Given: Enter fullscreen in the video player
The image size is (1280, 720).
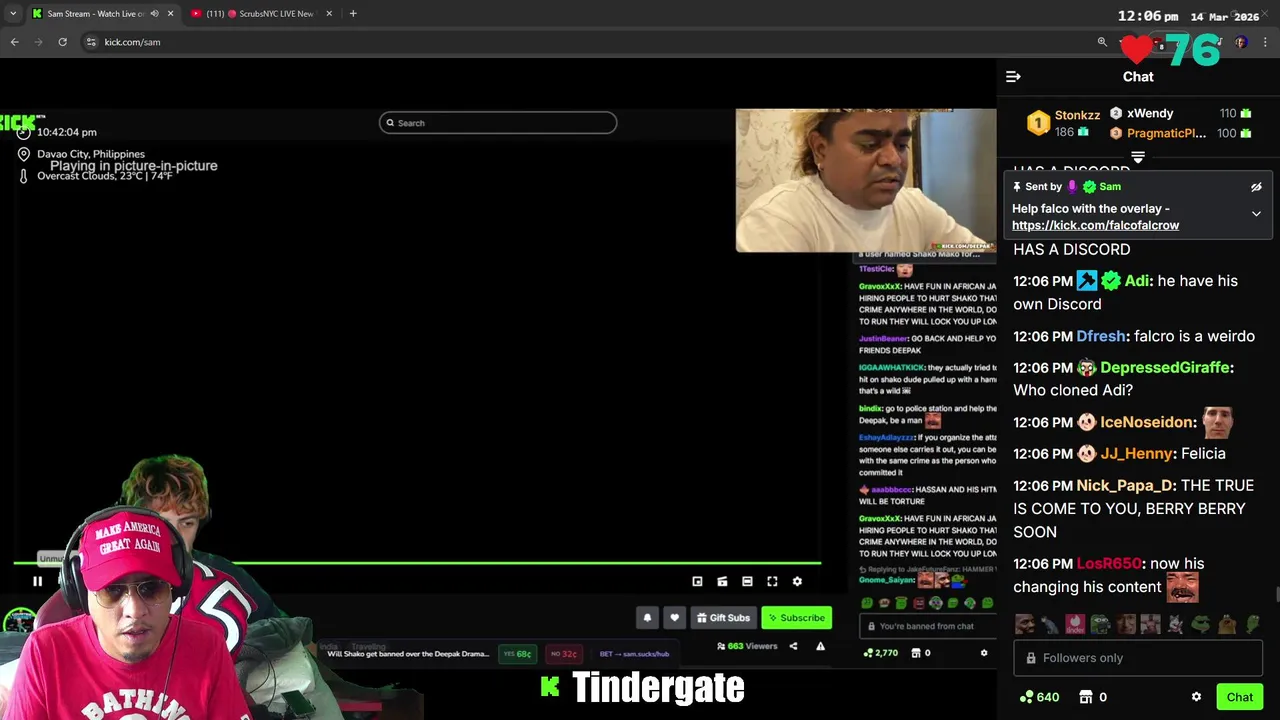Looking at the screenshot, I should pyautogui.click(x=772, y=581).
